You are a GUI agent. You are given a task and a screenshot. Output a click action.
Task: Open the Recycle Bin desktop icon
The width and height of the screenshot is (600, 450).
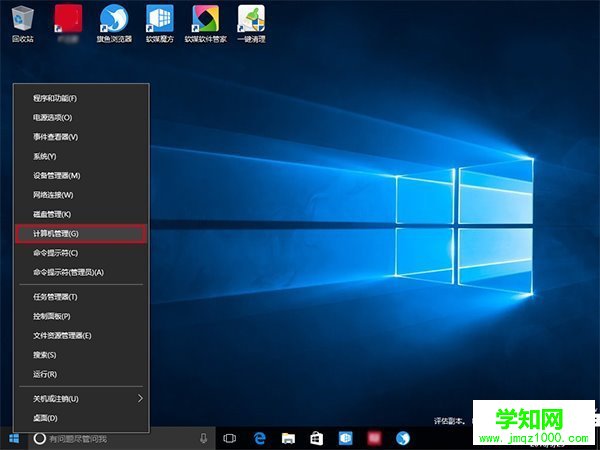[x=23, y=23]
